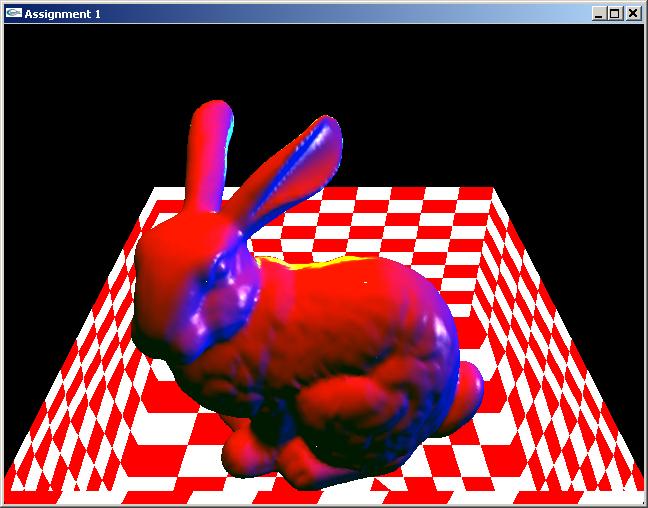Viewport: 648px width, 508px height.
Task: Click the rendered bunny model
Action: tap(307, 295)
